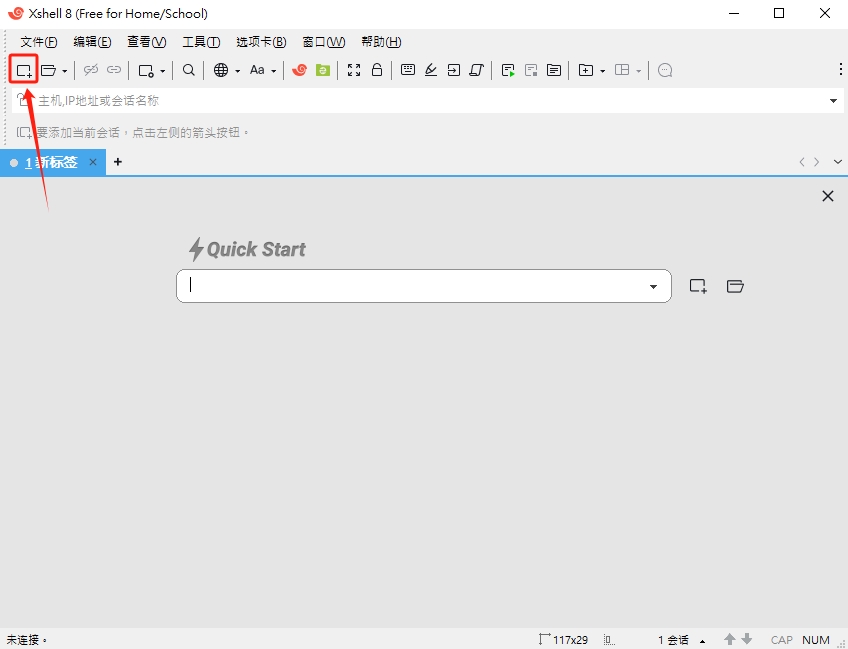Close the '1 新标签' tab
This screenshot has height=649, width=848.
[93, 162]
